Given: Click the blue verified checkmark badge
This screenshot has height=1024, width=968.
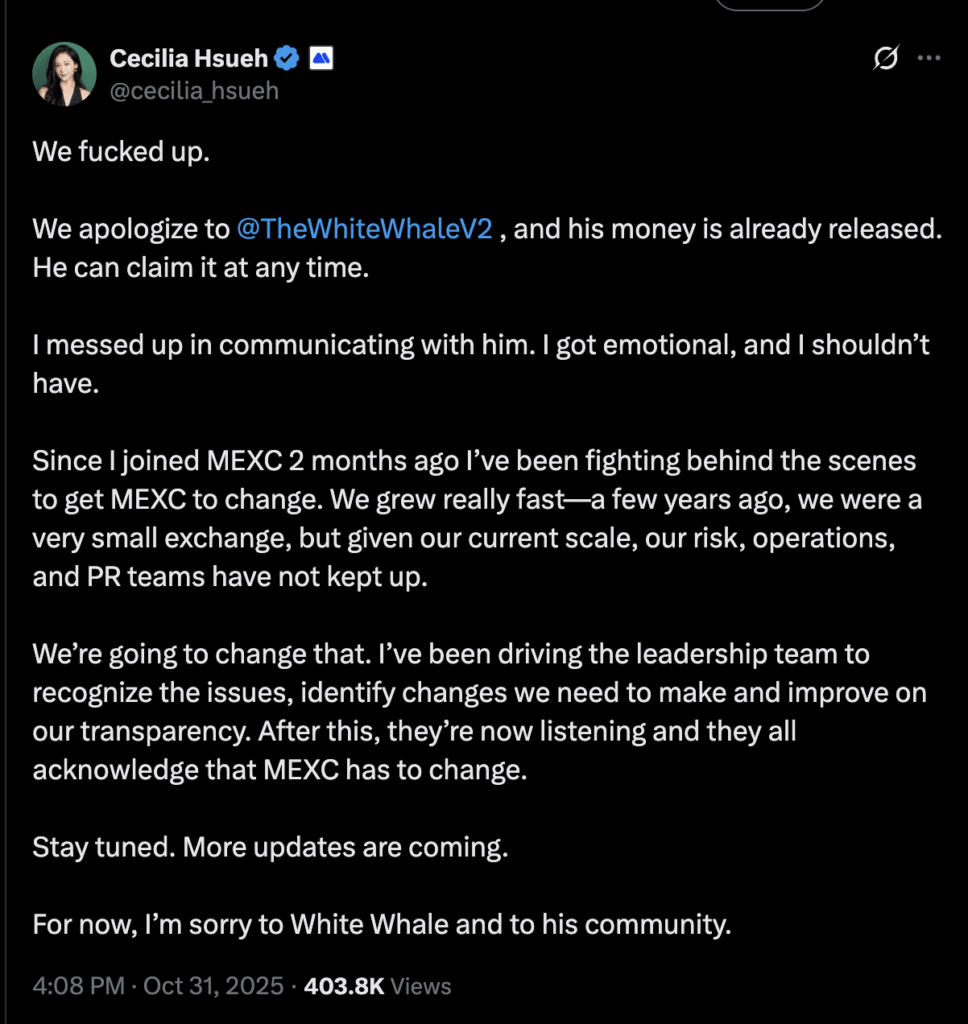Looking at the screenshot, I should [x=288, y=59].
